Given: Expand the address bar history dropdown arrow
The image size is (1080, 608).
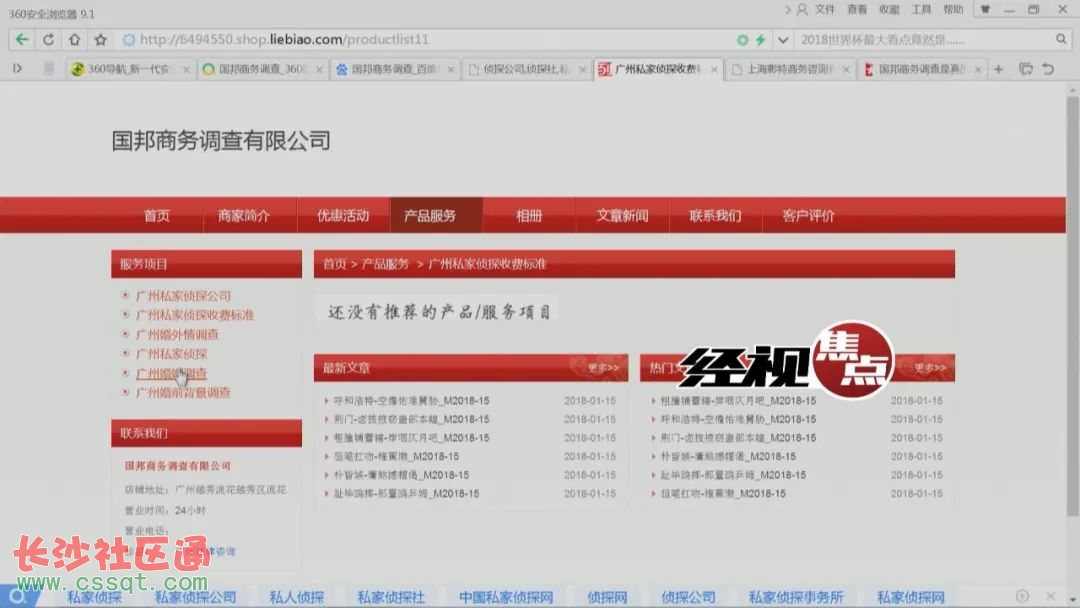Looking at the screenshot, I should [782, 40].
